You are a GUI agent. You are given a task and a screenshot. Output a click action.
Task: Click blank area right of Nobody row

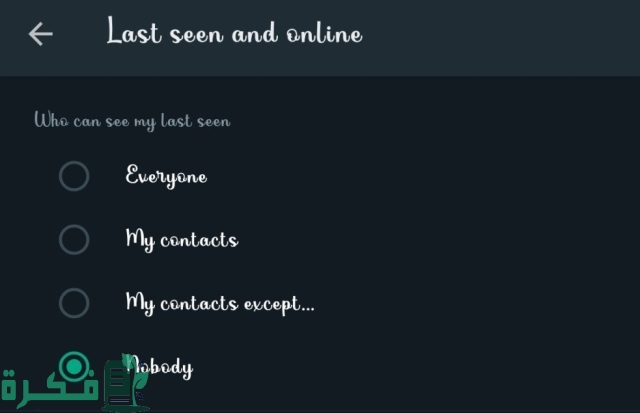point(416,366)
